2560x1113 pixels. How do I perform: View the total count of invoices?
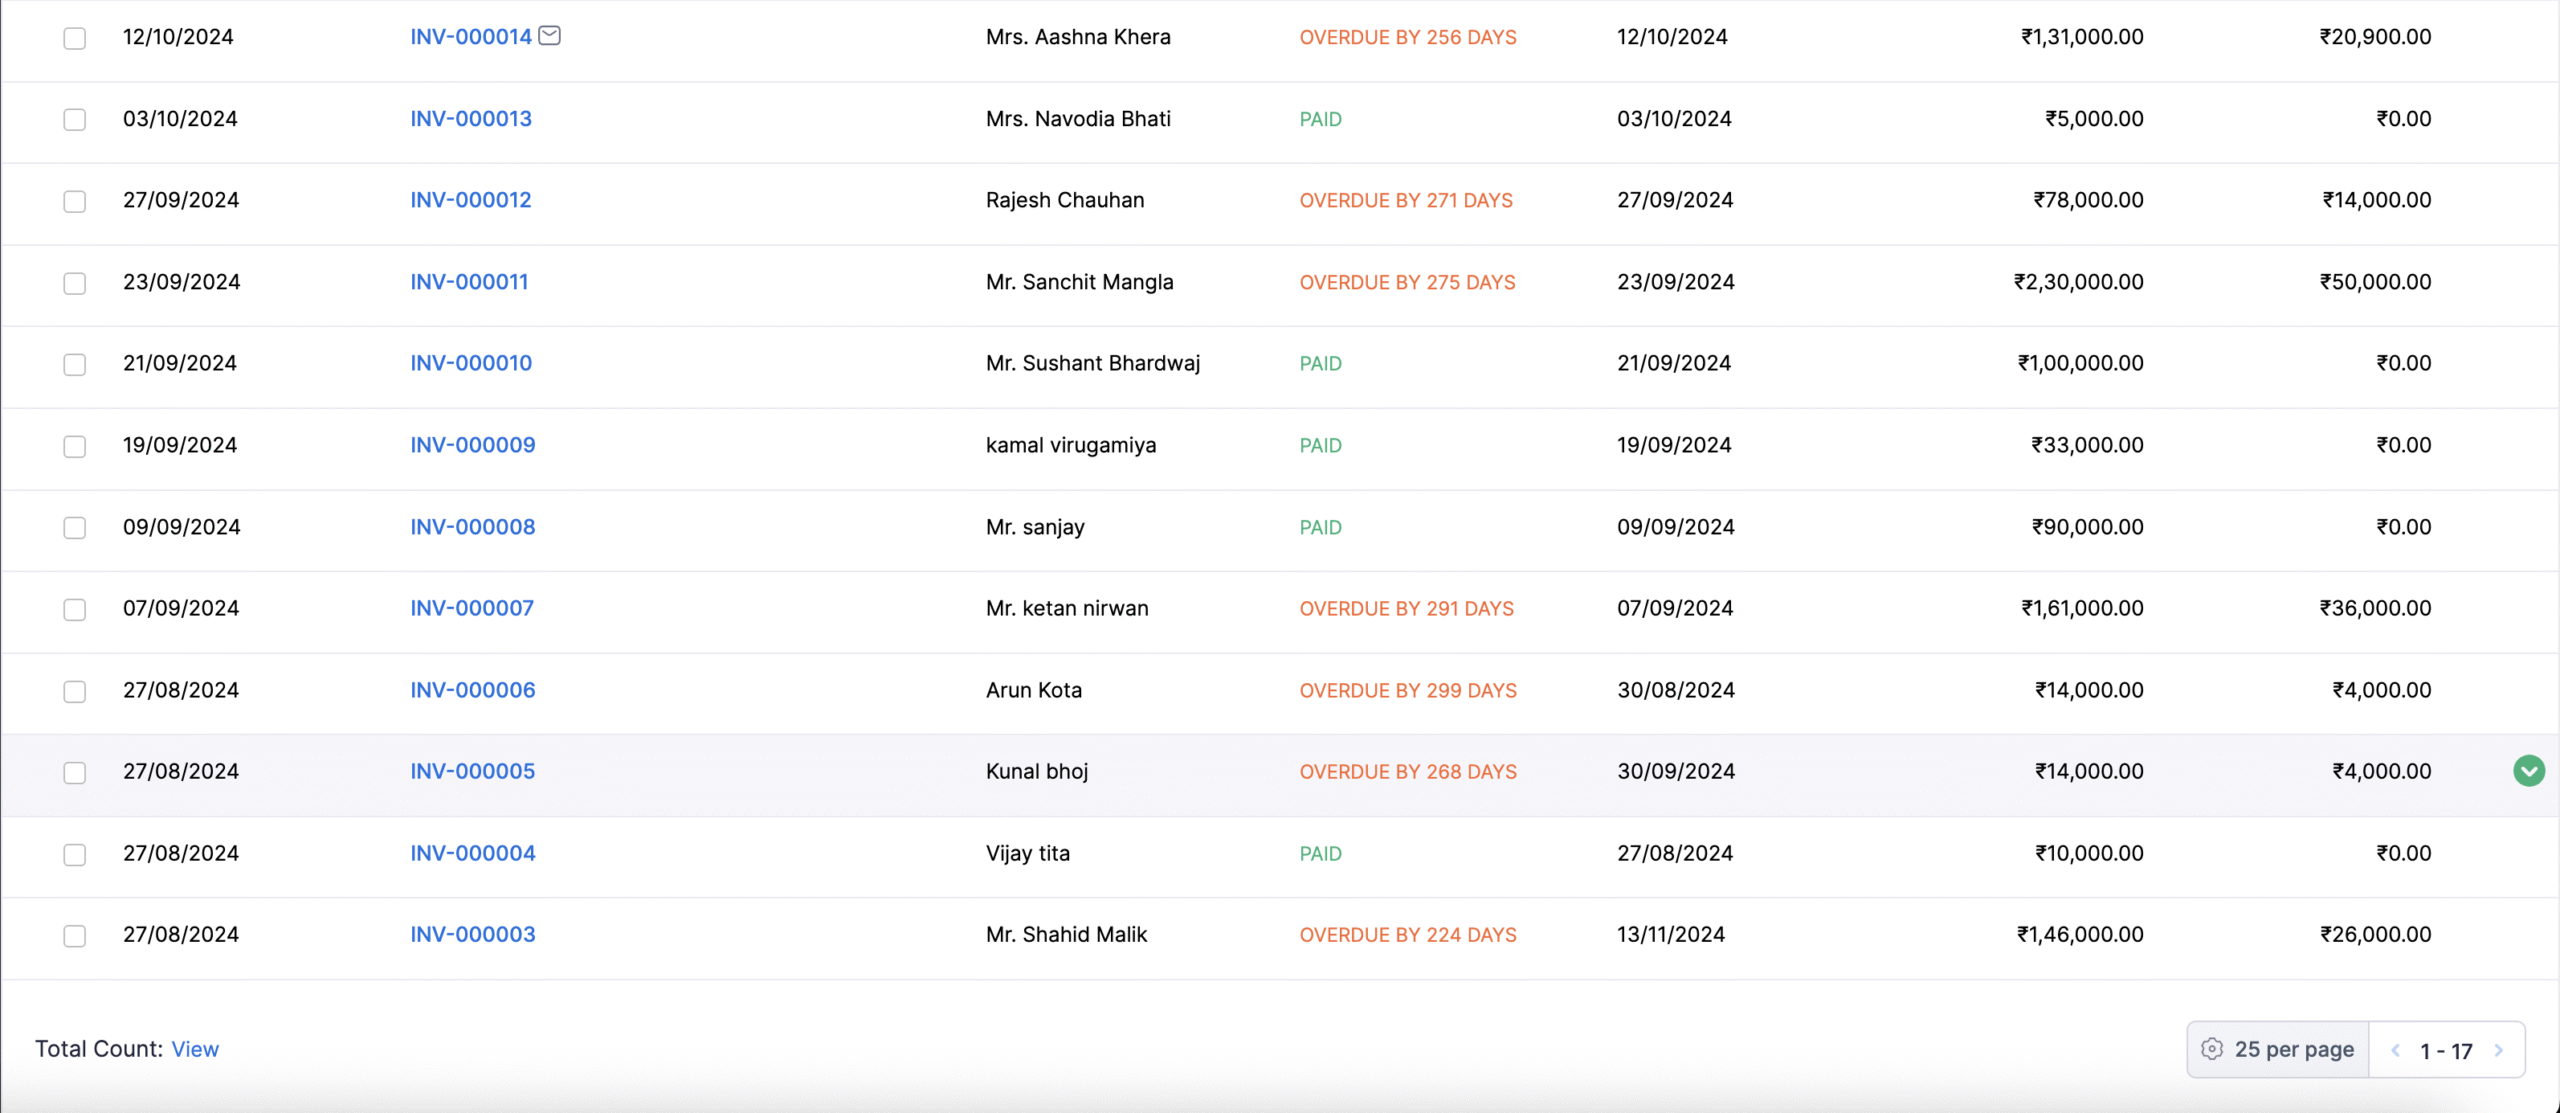[195, 1049]
